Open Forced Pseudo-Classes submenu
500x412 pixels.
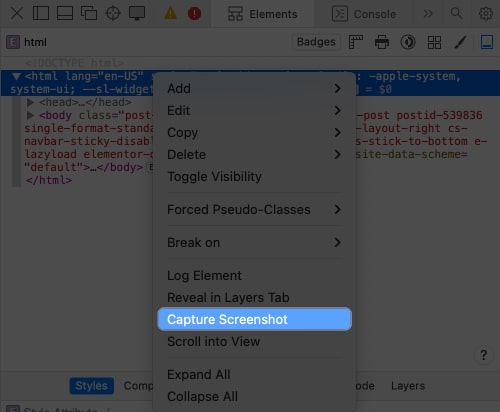click(254, 209)
